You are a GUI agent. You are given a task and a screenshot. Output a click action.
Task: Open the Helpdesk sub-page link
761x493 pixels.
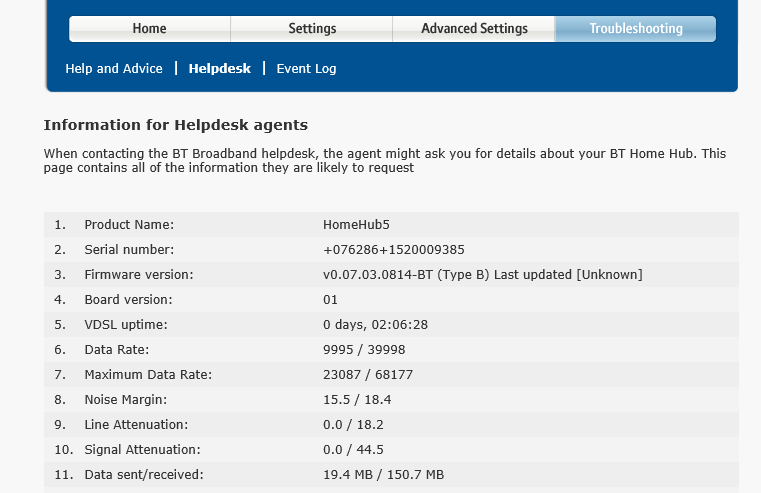[220, 68]
